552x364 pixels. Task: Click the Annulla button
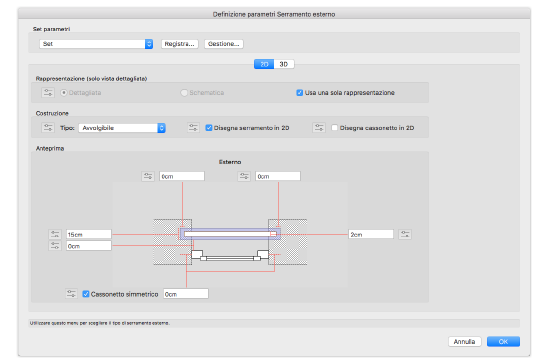tap(464, 341)
